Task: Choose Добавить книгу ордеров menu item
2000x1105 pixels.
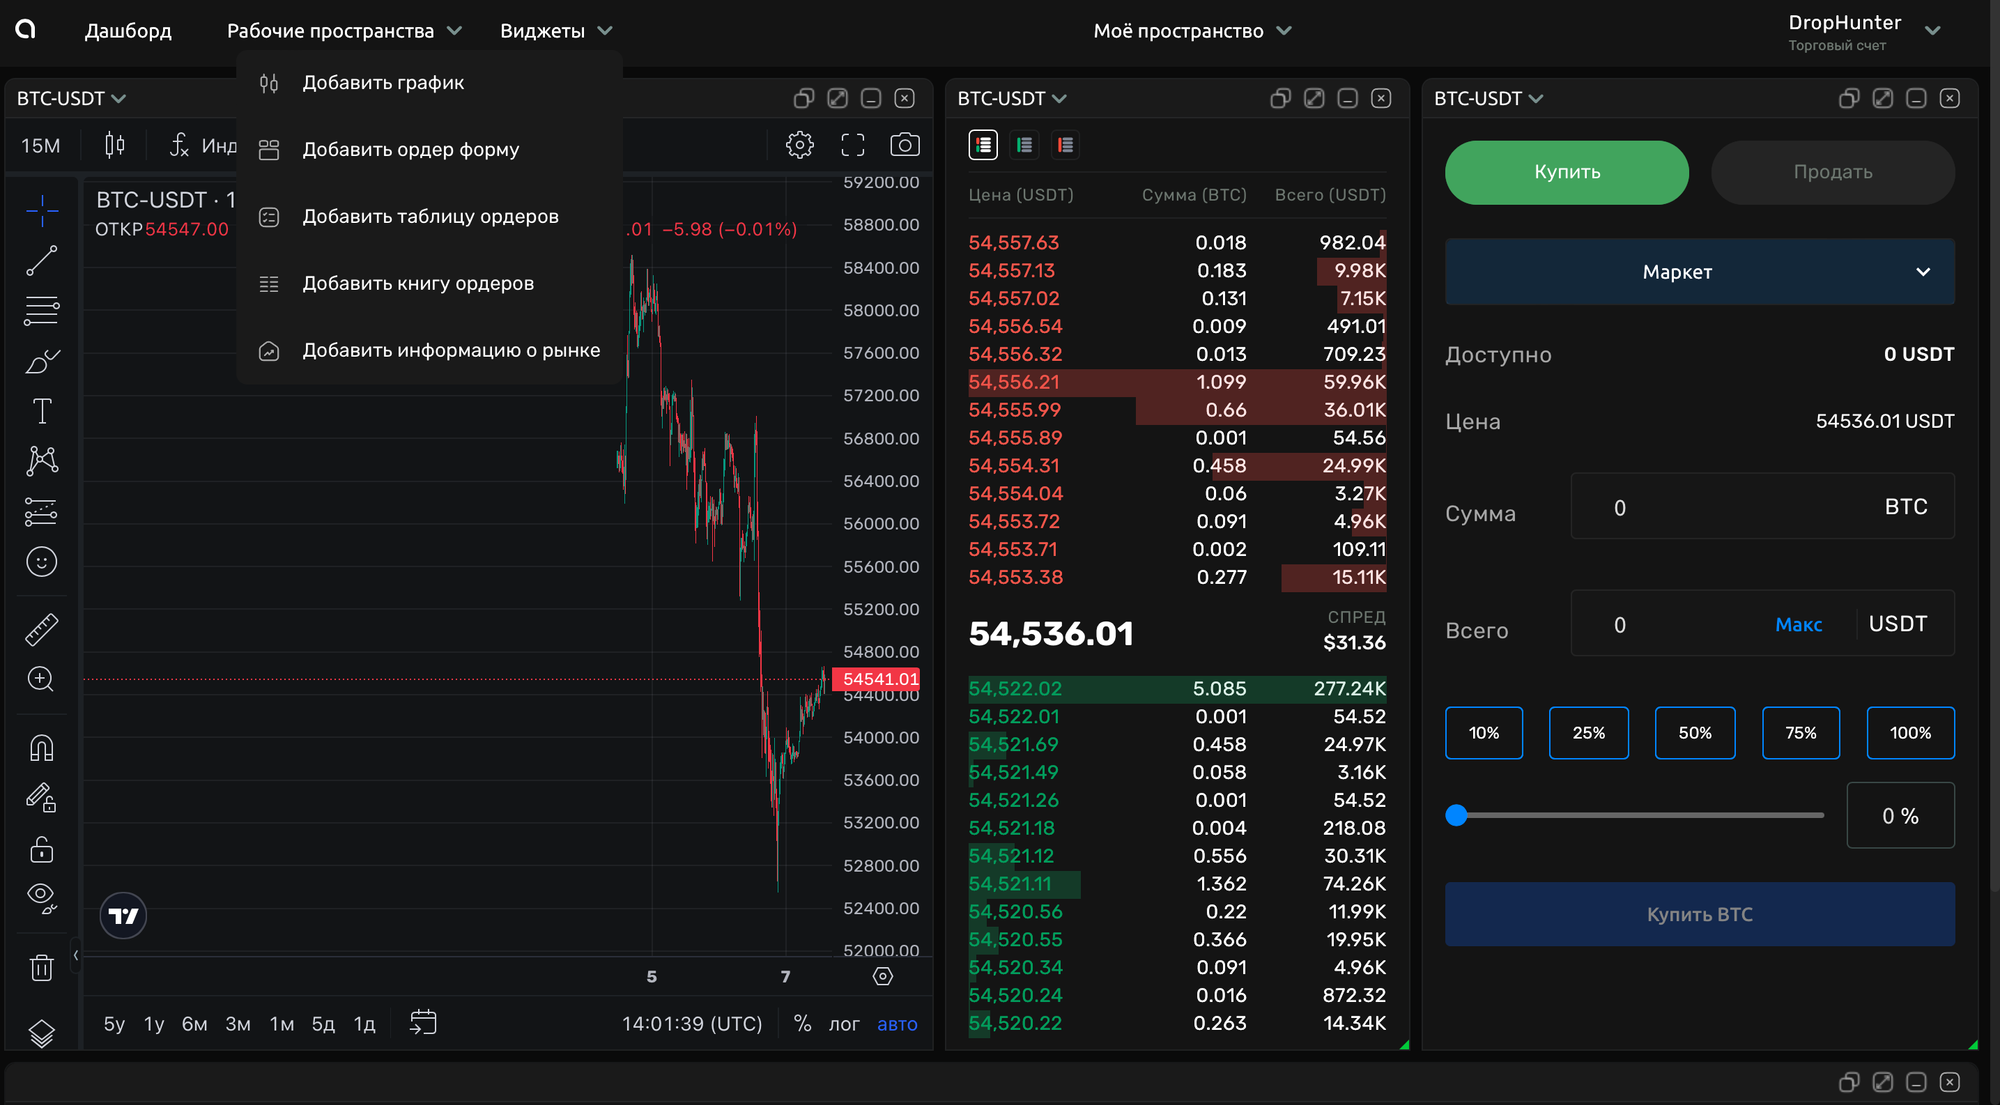Action: coord(417,284)
